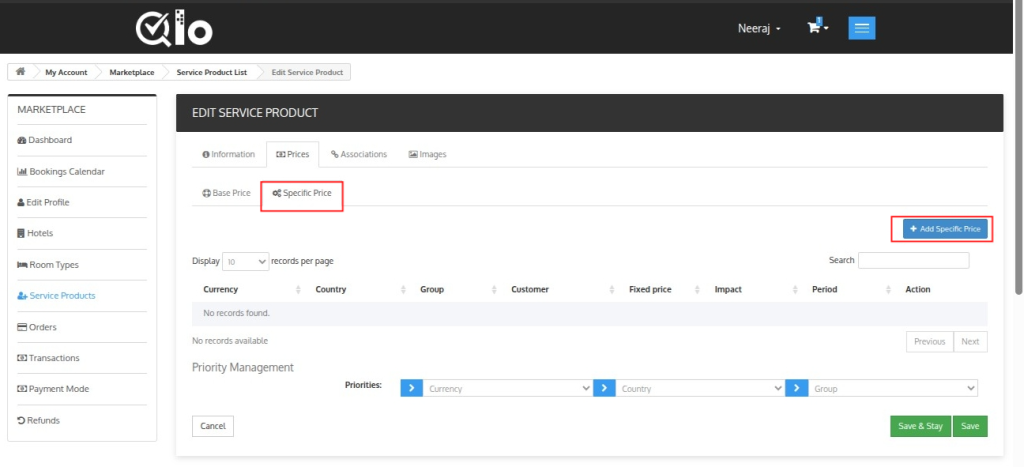Open Hotels in marketplace sidebar
This screenshot has height=467, width=1024.
[35, 233]
